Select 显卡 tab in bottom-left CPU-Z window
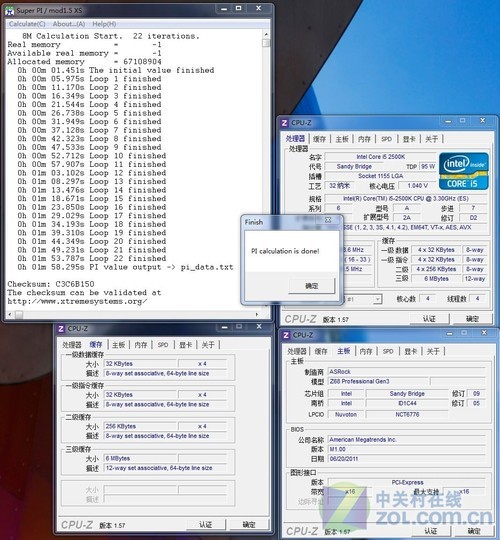500x540 pixels. tap(186, 345)
